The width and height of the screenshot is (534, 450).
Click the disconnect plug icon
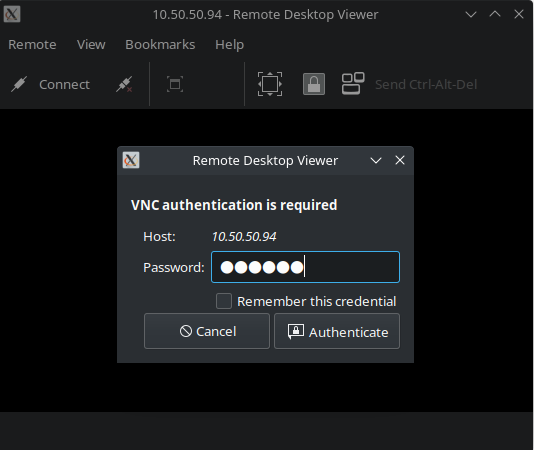124,84
